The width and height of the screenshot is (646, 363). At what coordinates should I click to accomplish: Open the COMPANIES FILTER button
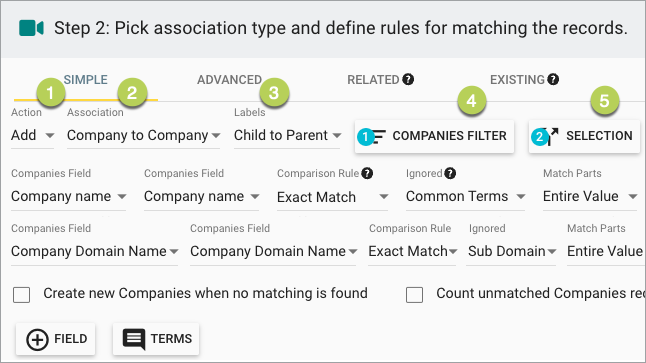tap(434, 136)
